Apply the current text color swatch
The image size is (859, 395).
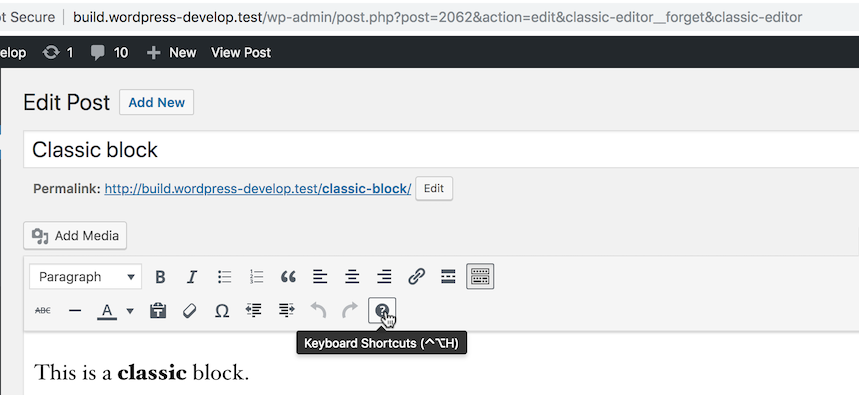click(x=107, y=311)
